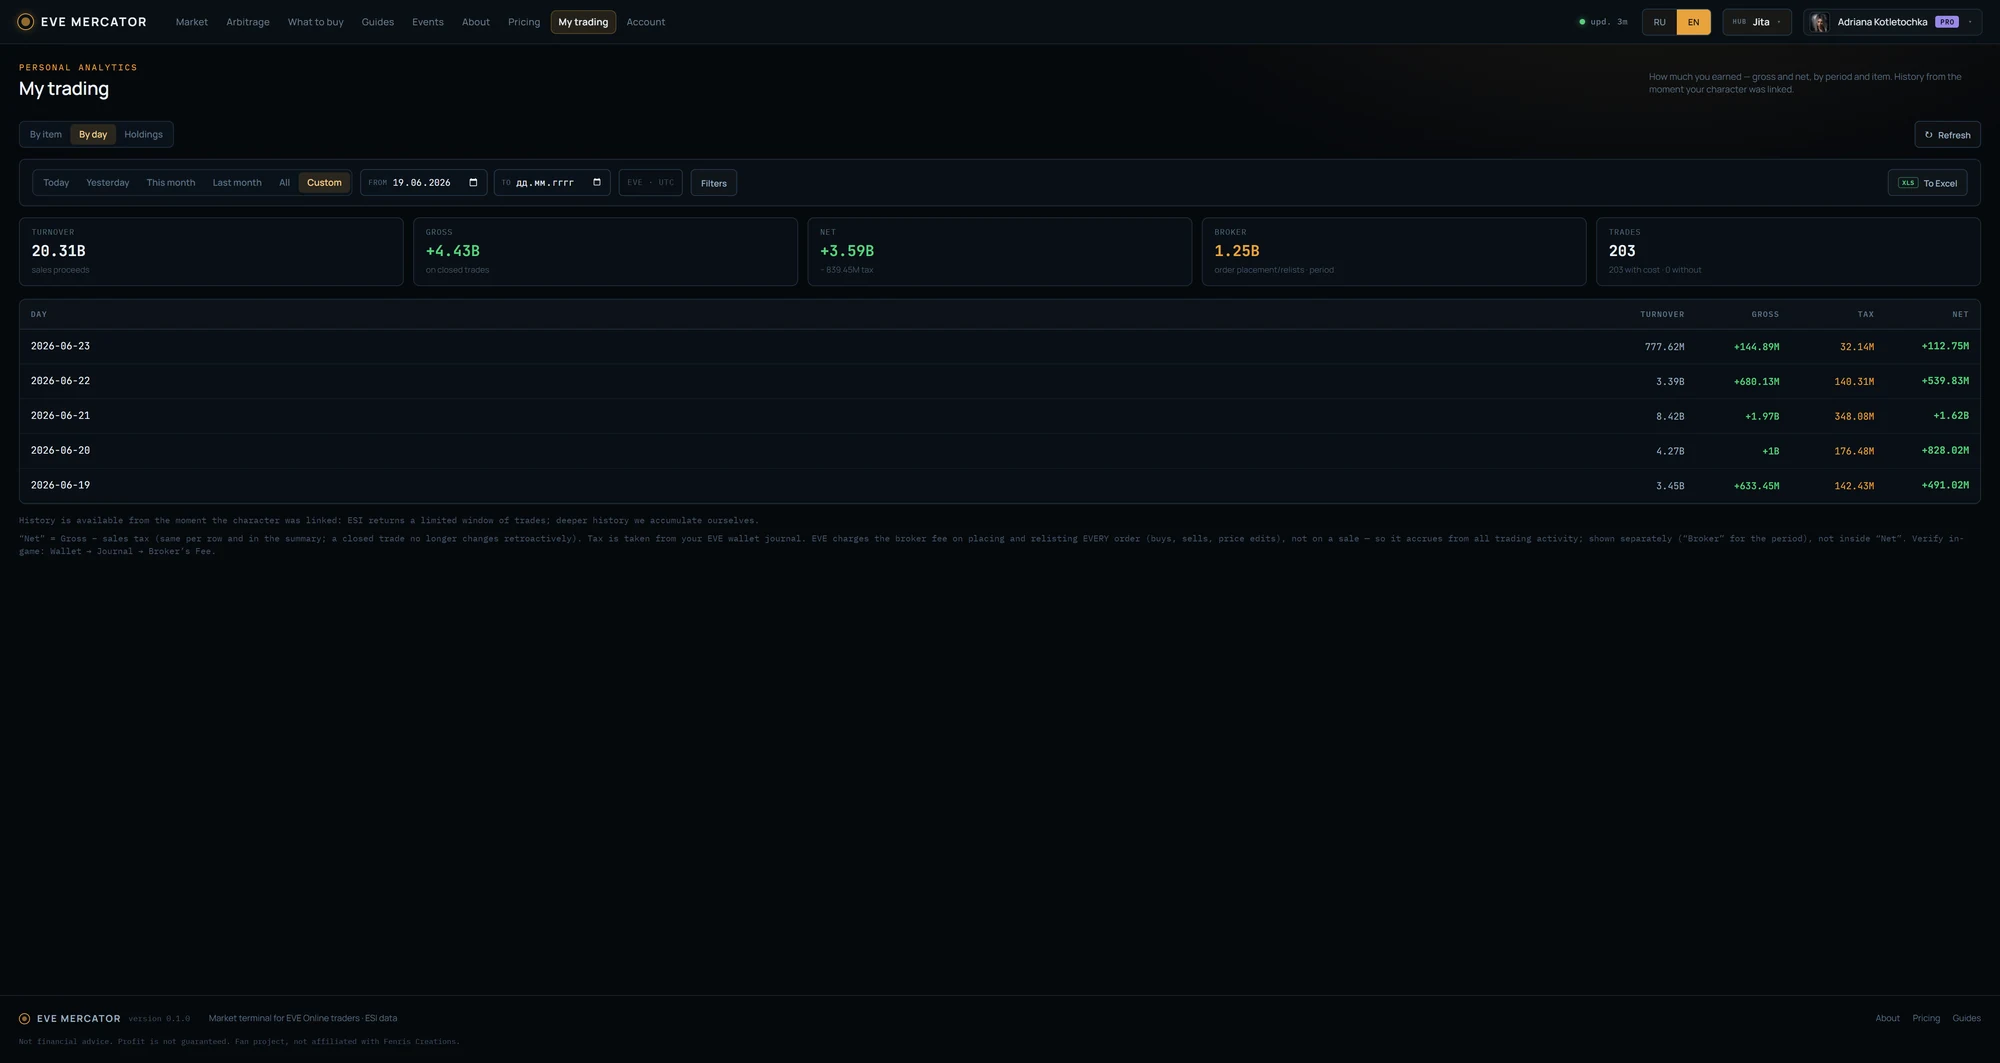Select the 2026-06-20 row

(1000, 451)
